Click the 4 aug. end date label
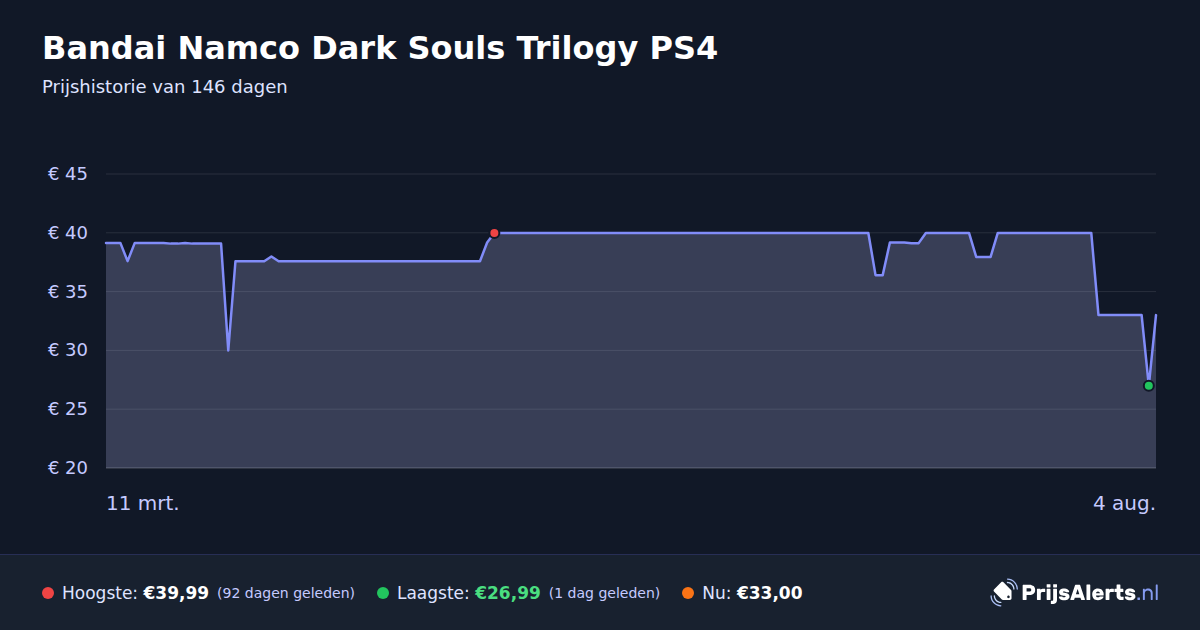Image resolution: width=1200 pixels, height=630 pixels. tap(1124, 504)
